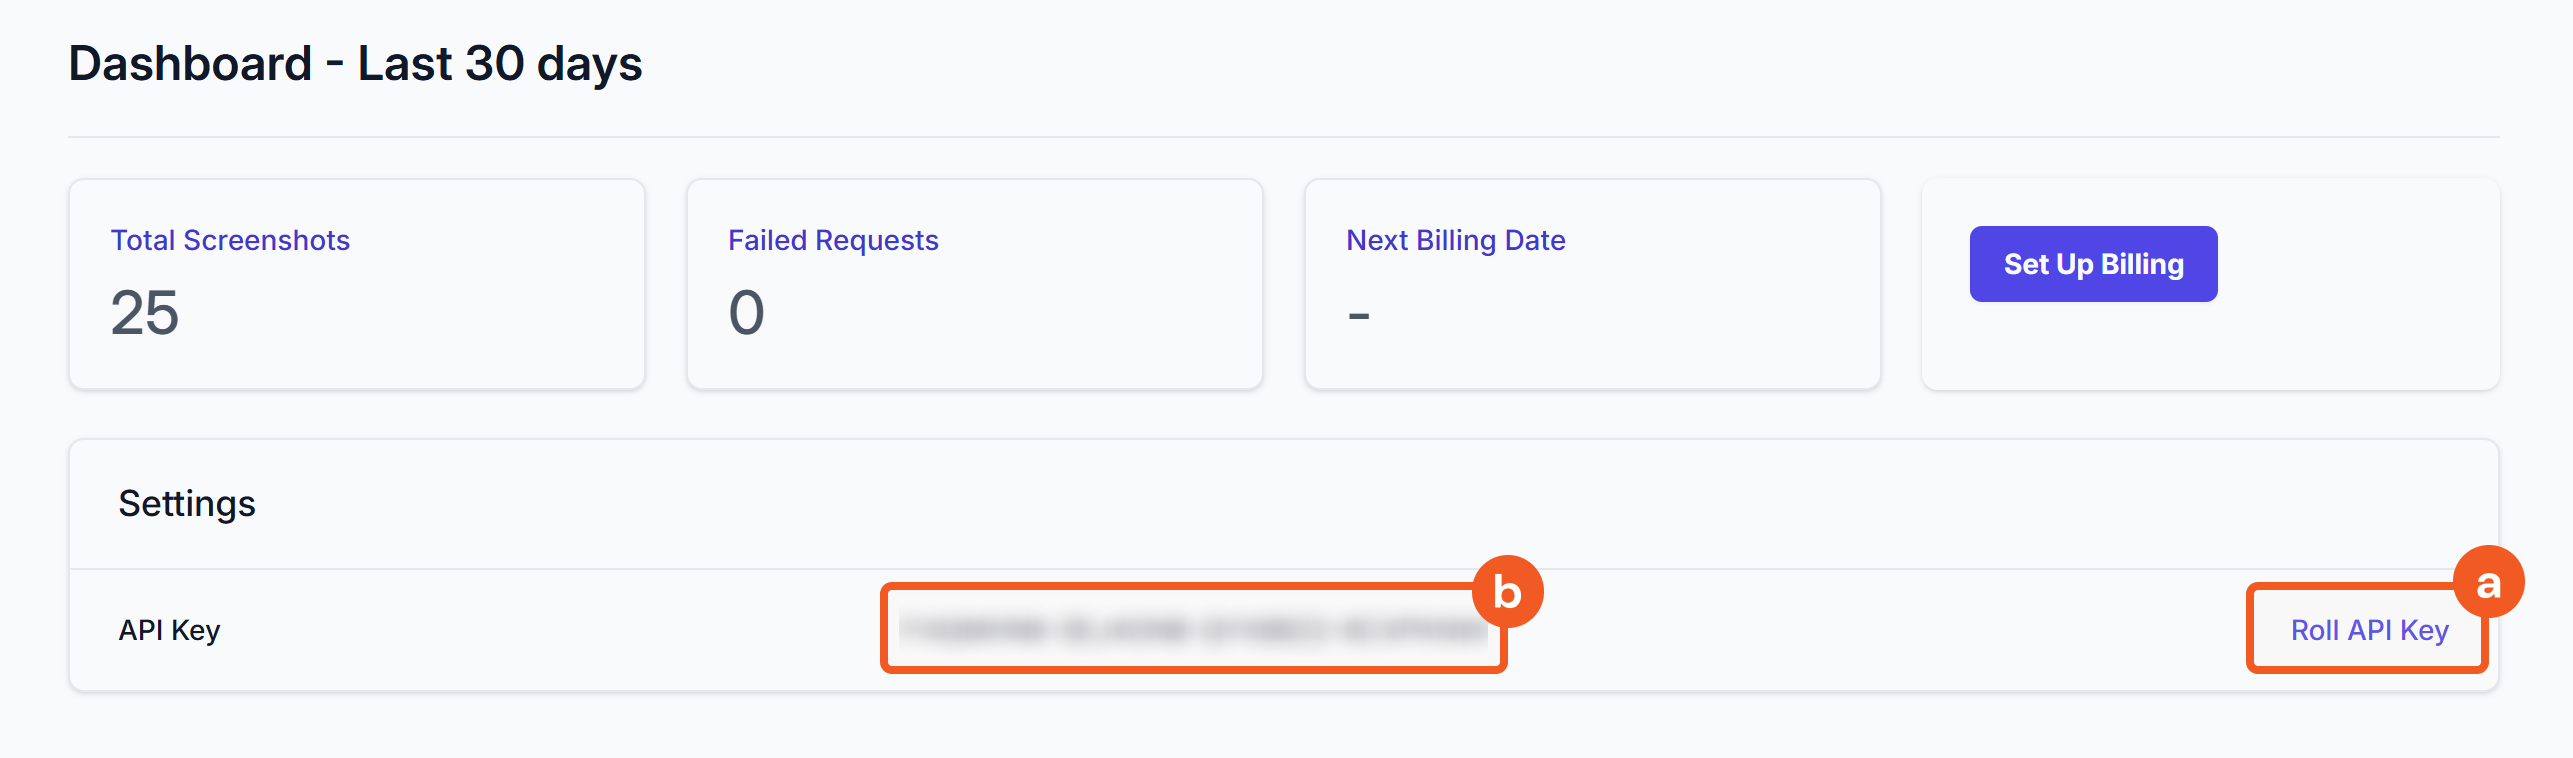The width and height of the screenshot is (2573, 758).
Task: Click the Set Up Billing button
Action: [2092, 264]
